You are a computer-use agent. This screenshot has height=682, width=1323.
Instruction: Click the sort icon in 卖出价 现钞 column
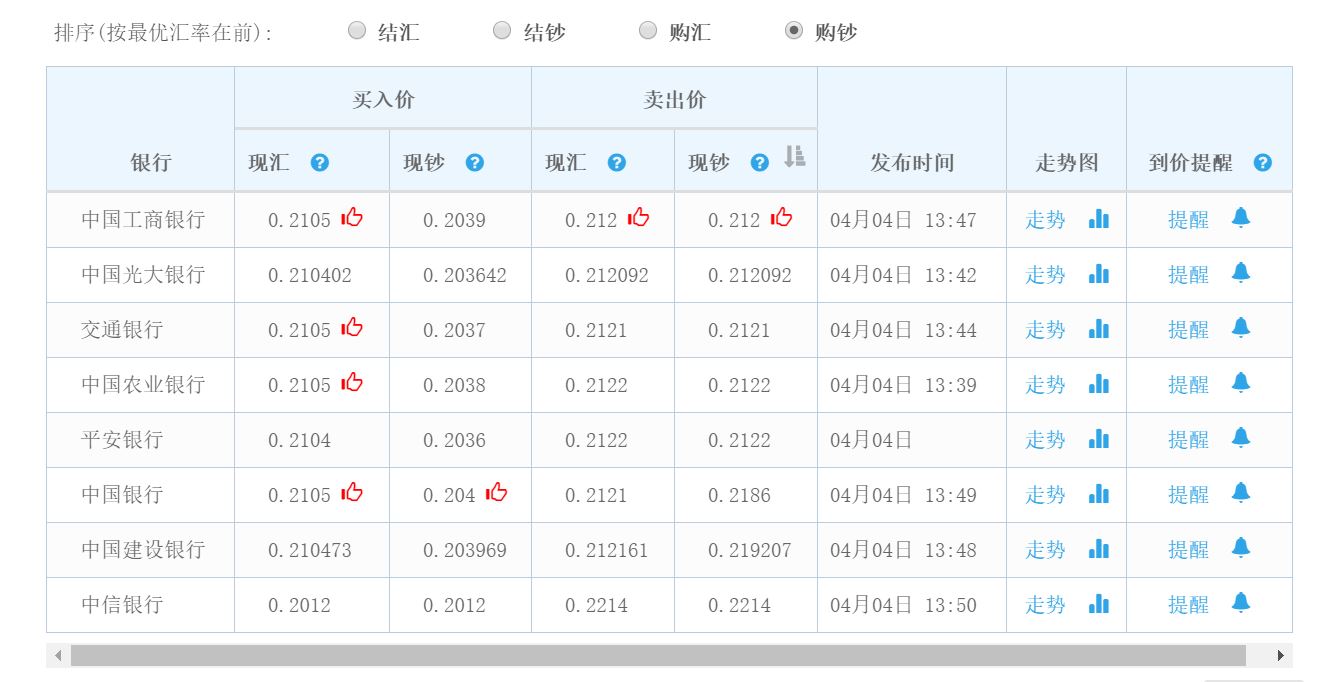[x=794, y=157]
